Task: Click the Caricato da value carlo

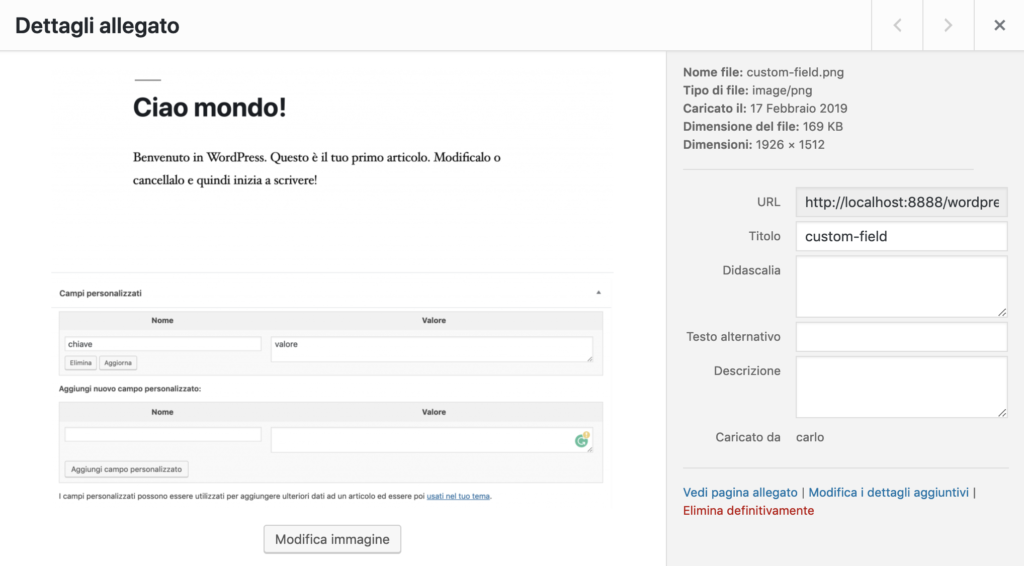Action: coord(810,437)
